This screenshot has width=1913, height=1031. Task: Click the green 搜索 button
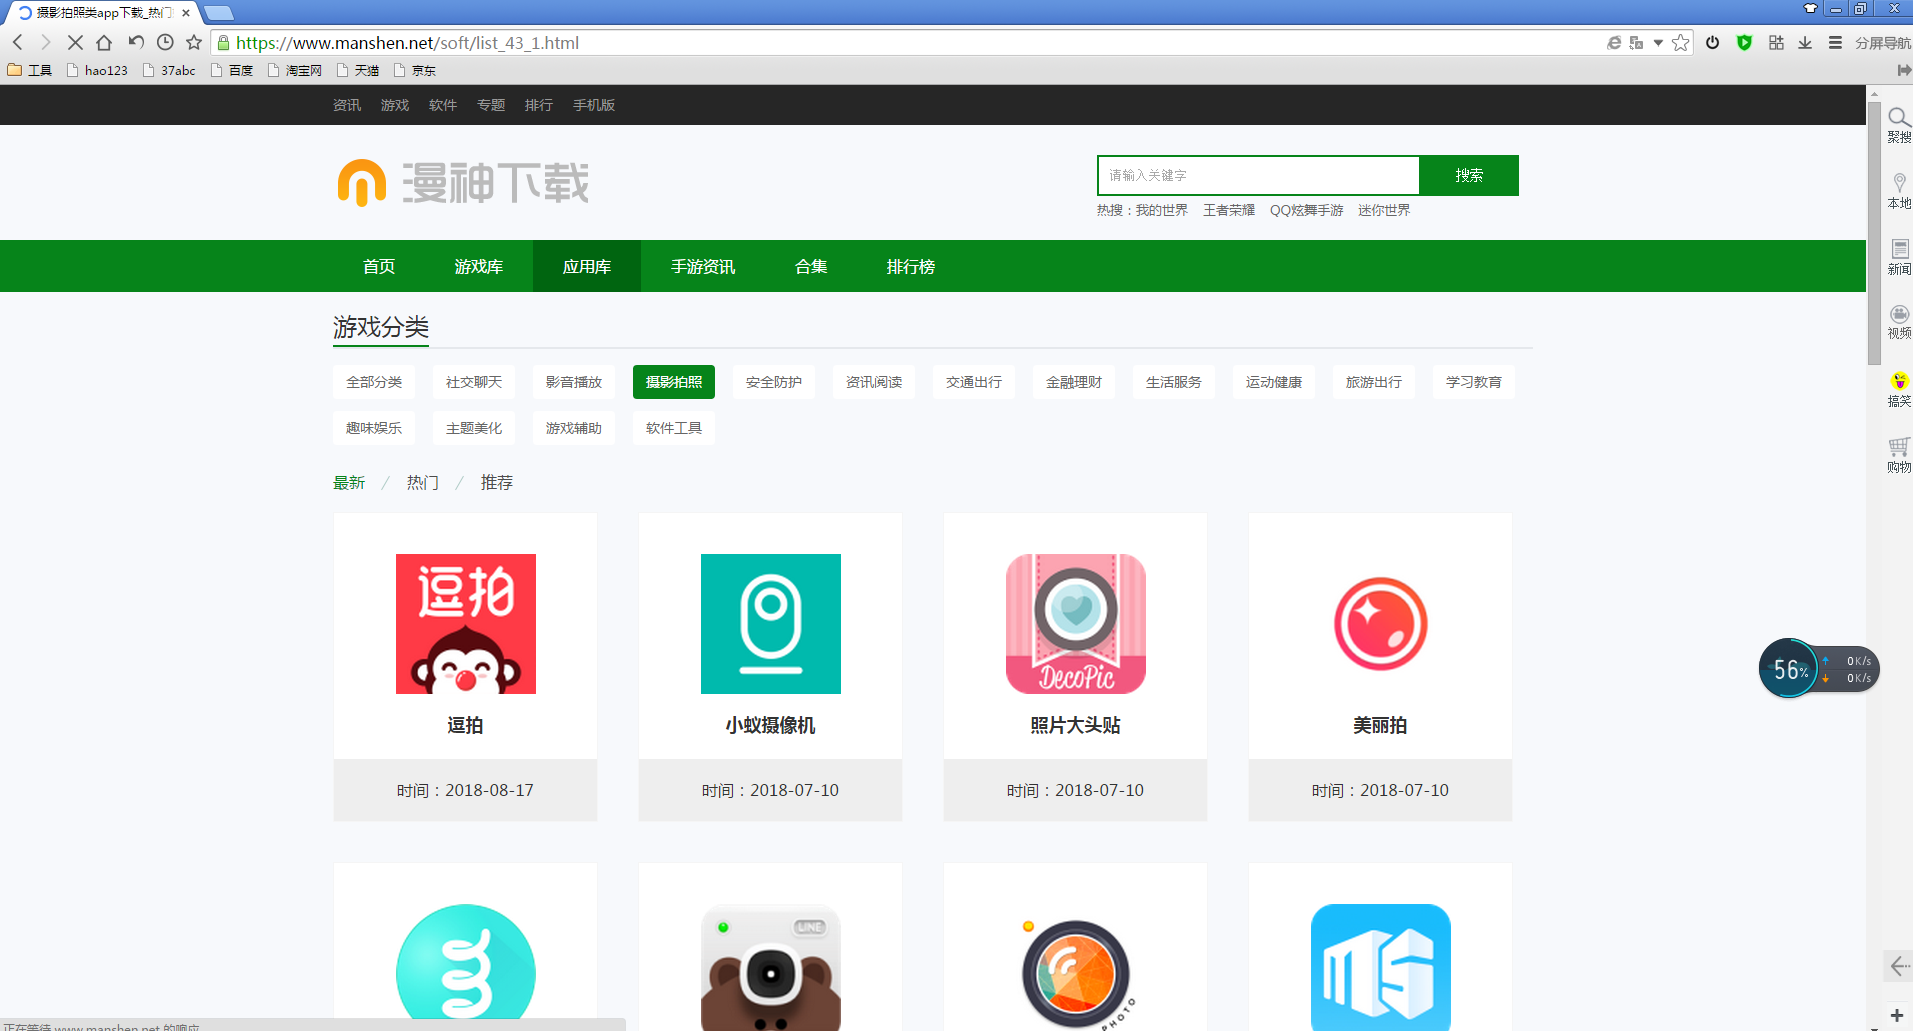coord(1469,175)
